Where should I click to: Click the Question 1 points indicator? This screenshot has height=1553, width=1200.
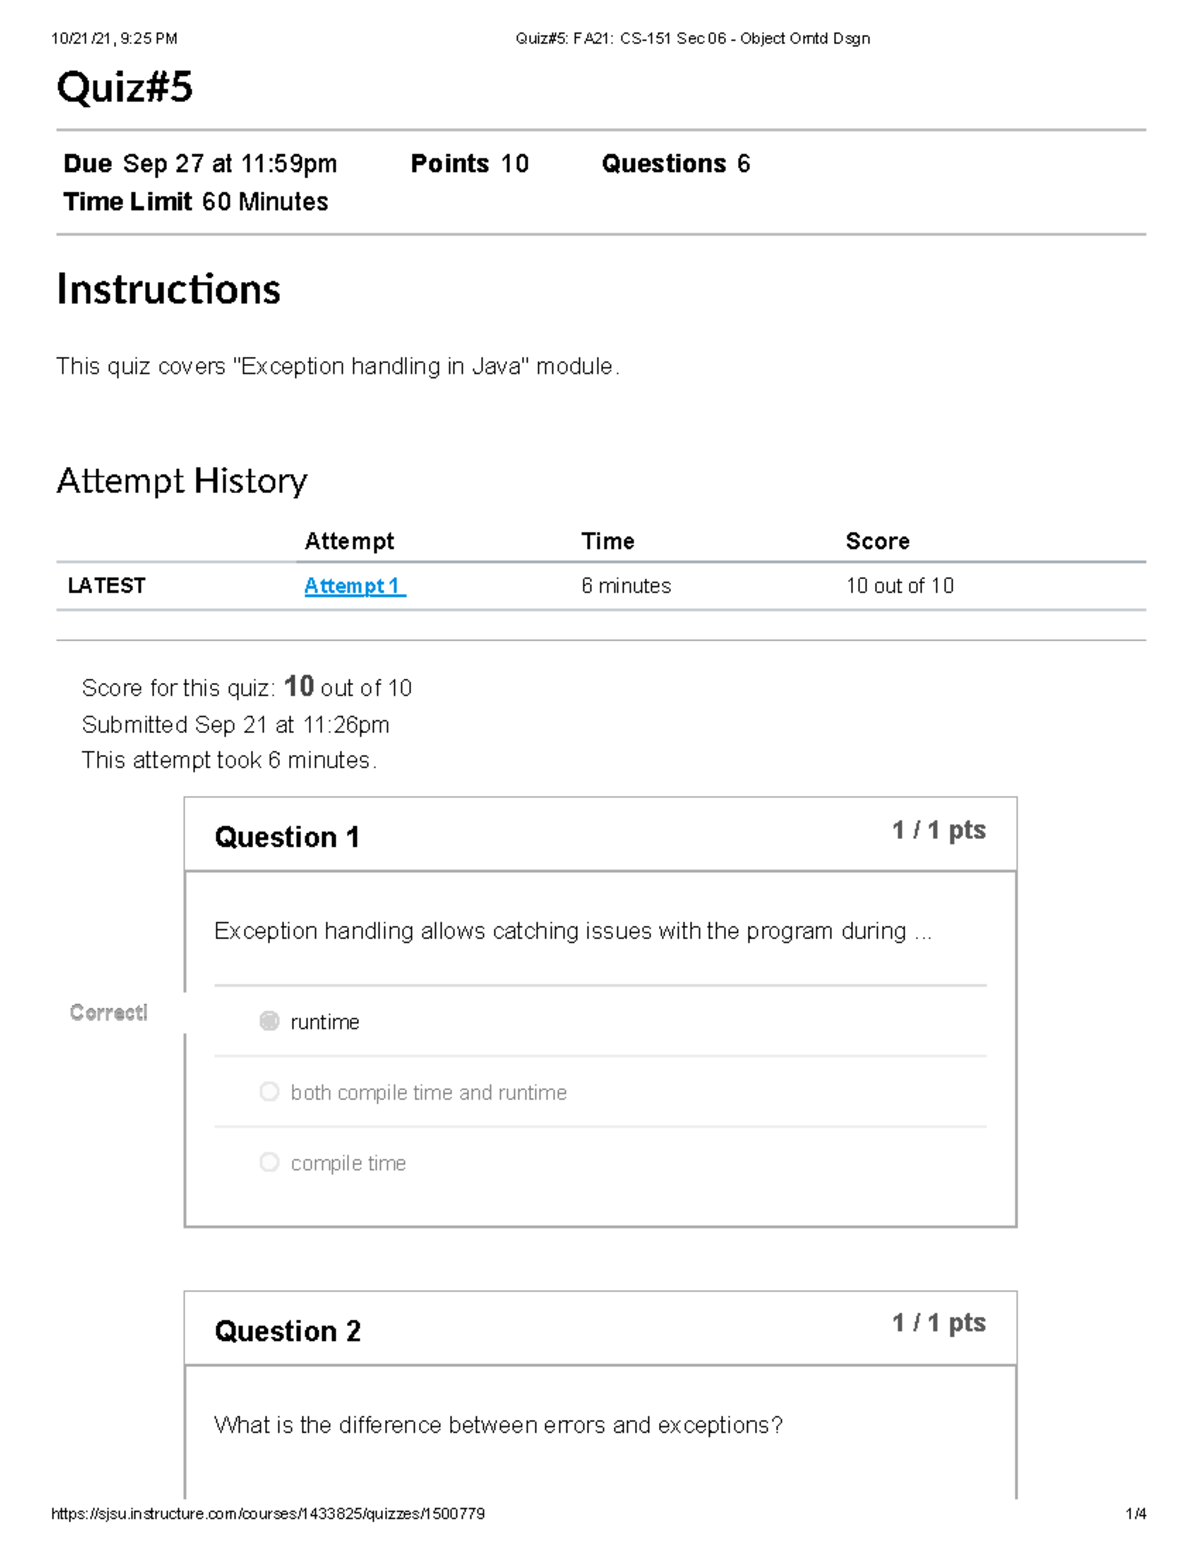tap(938, 830)
